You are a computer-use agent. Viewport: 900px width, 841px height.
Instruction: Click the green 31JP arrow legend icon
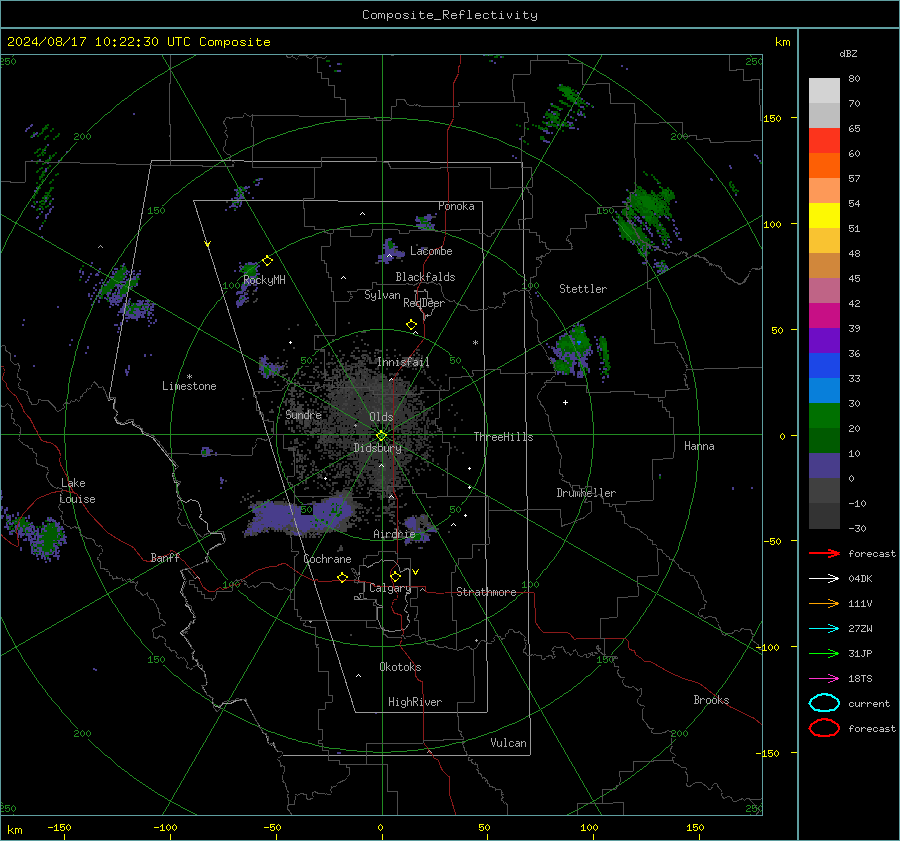coord(824,653)
